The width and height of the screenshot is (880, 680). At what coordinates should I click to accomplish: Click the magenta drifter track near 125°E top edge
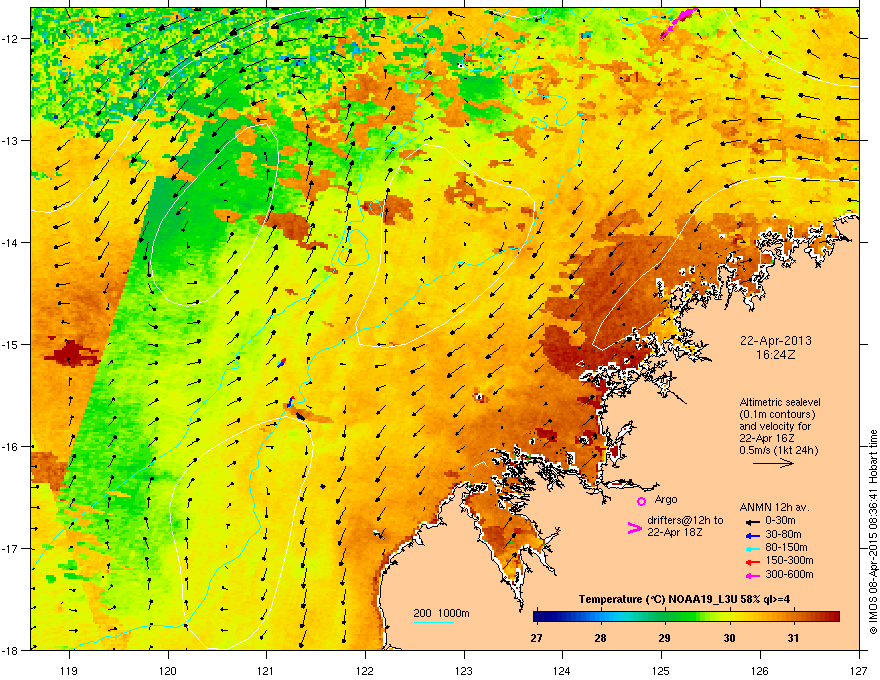point(679,22)
